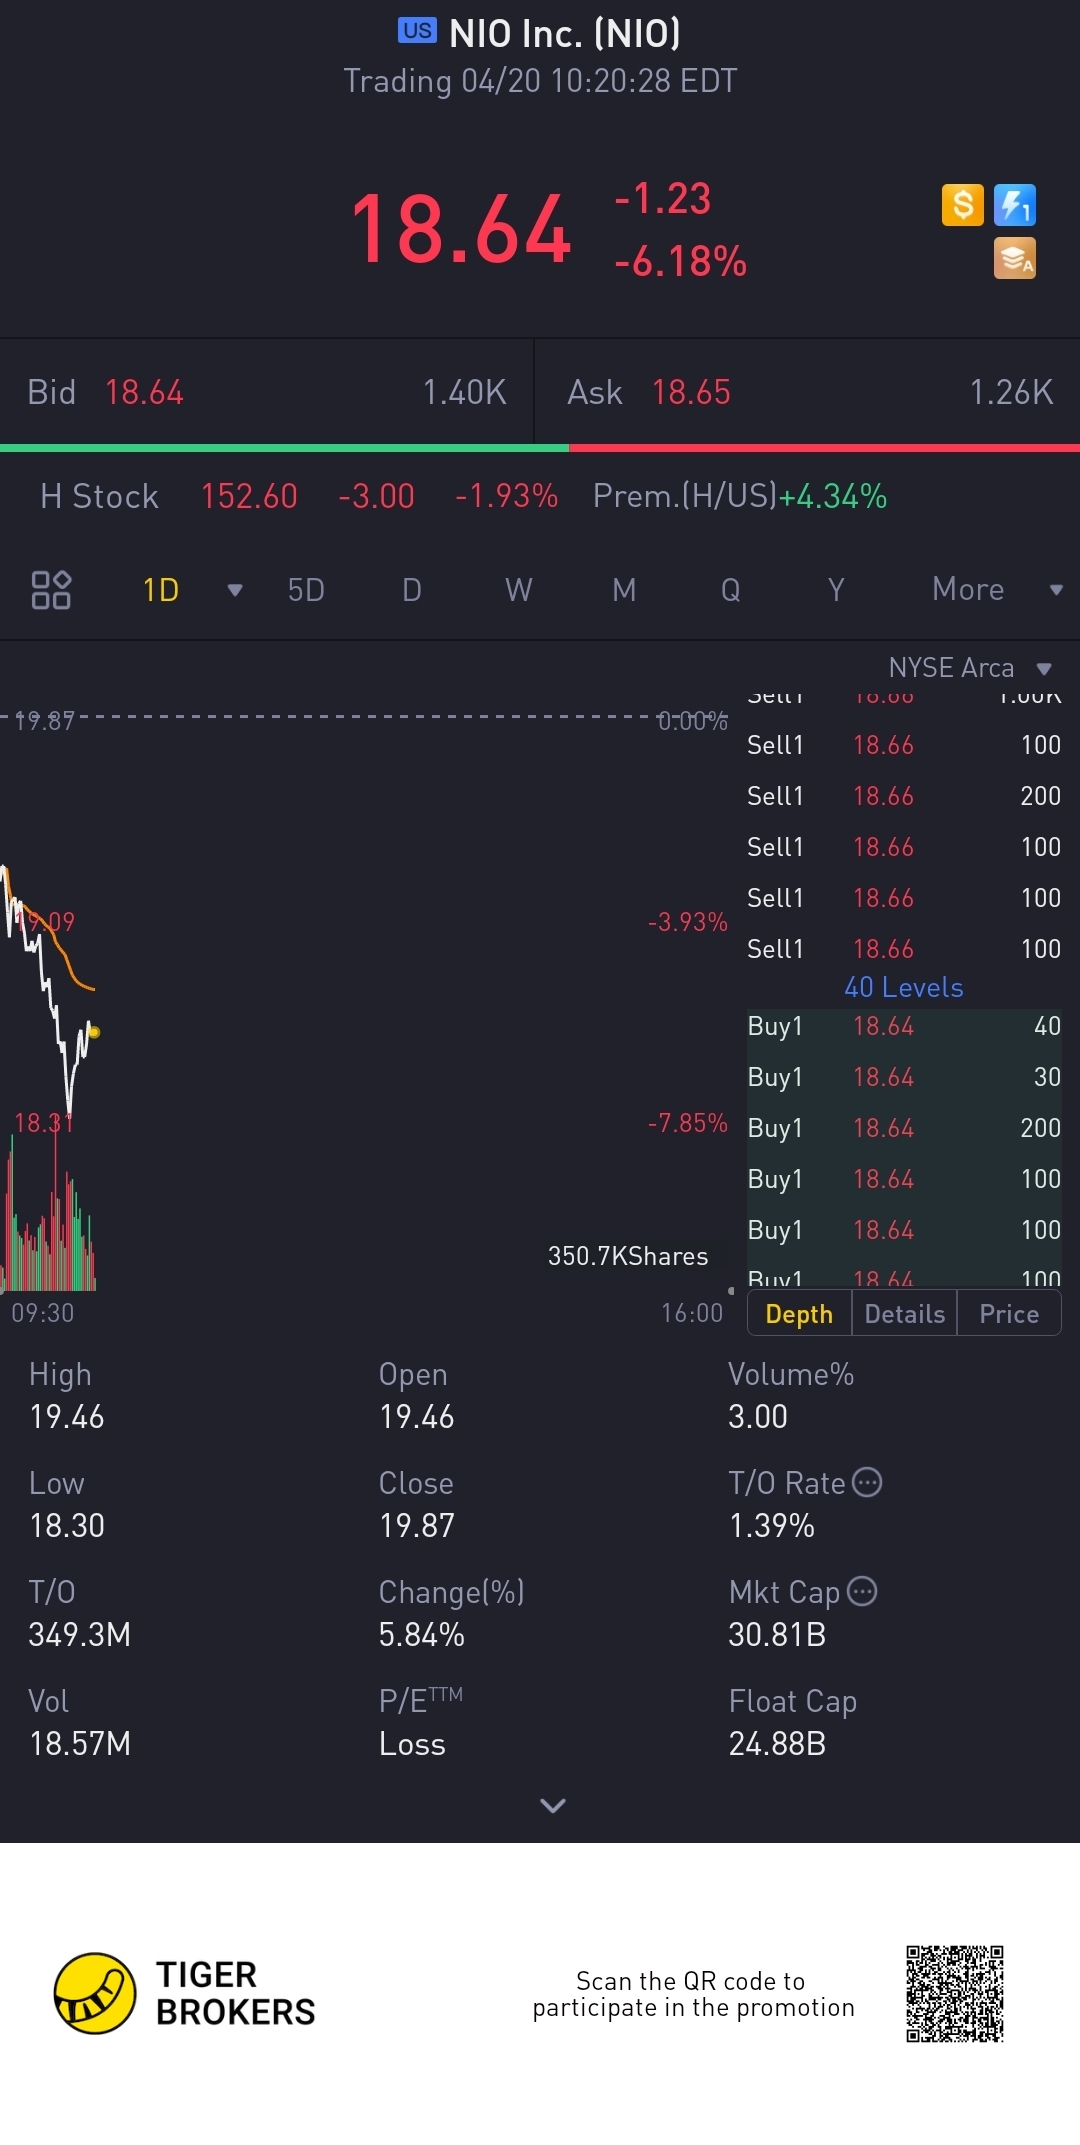The width and height of the screenshot is (1080, 2145).
Task: Tap the blue lightning bolt icon
Action: 1015,205
